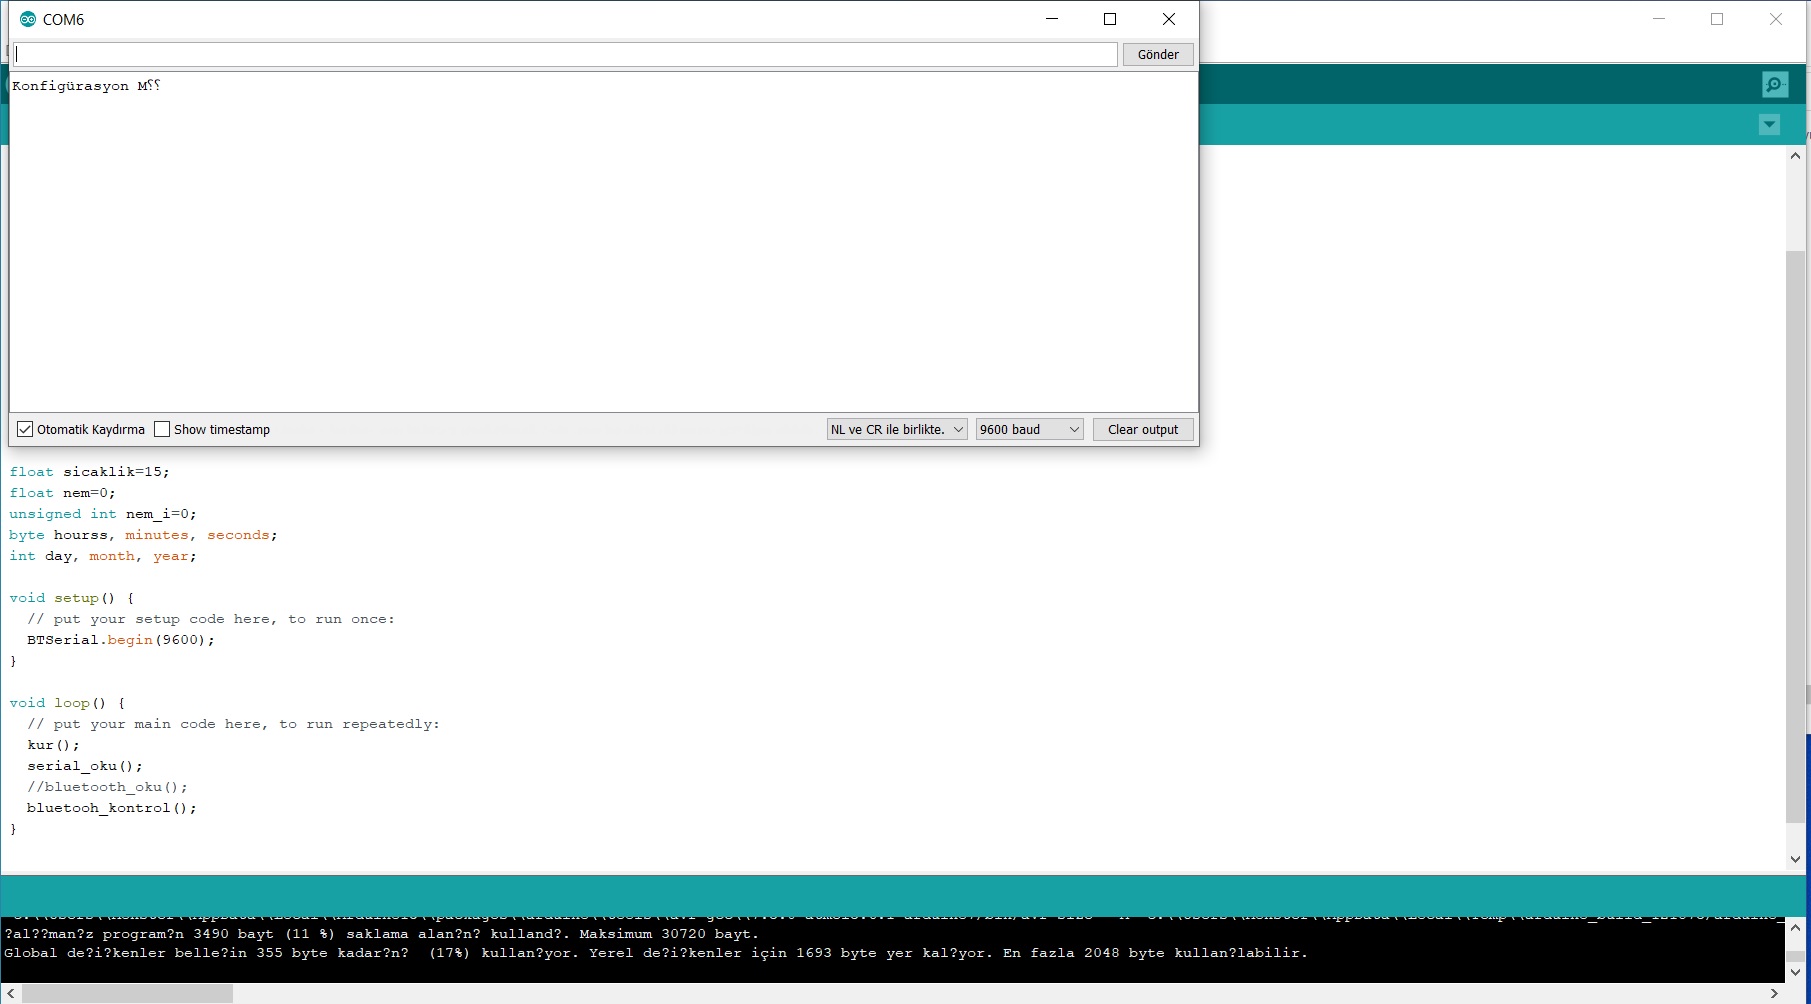Close the COM6 serial monitor window
The height and width of the screenshot is (1004, 1811).
pyautogui.click(x=1169, y=19)
